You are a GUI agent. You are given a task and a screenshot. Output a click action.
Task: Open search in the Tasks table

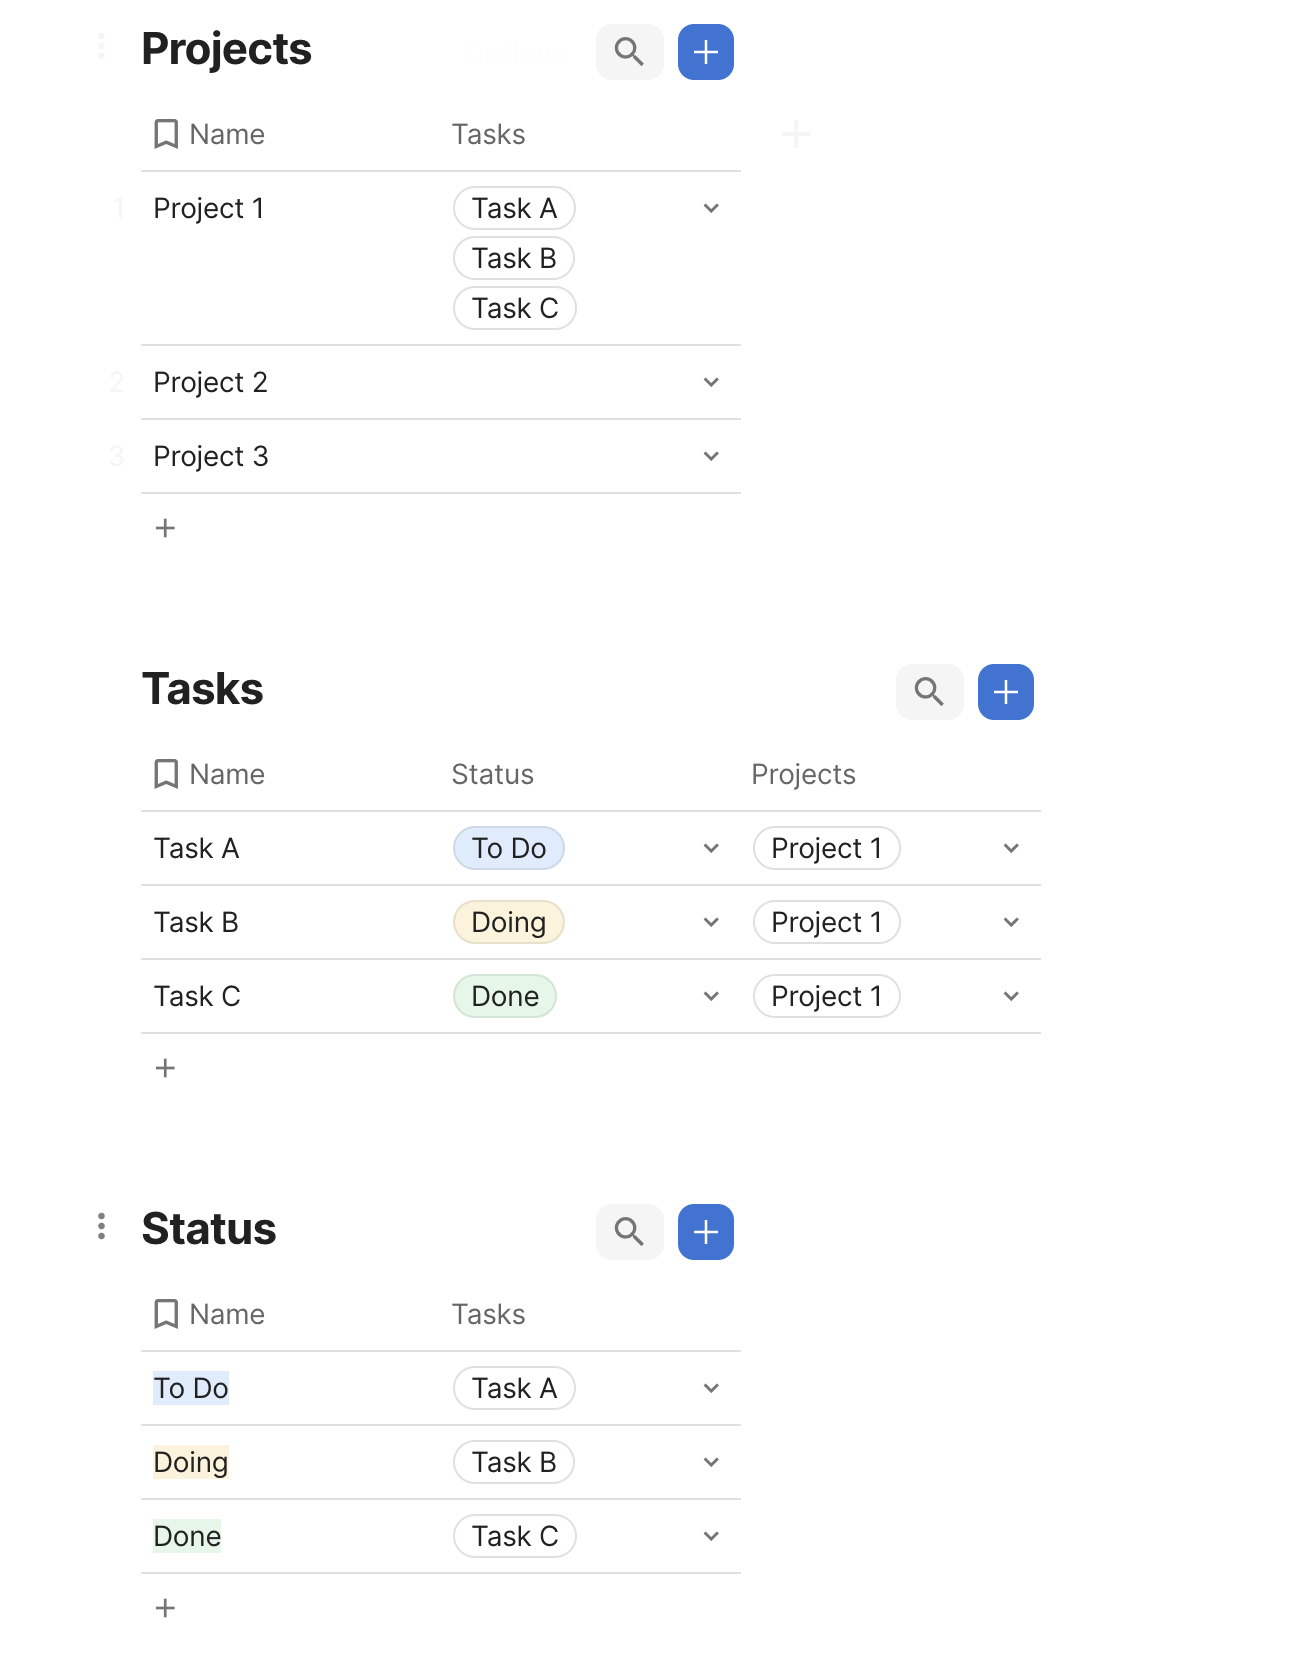coord(929,692)
